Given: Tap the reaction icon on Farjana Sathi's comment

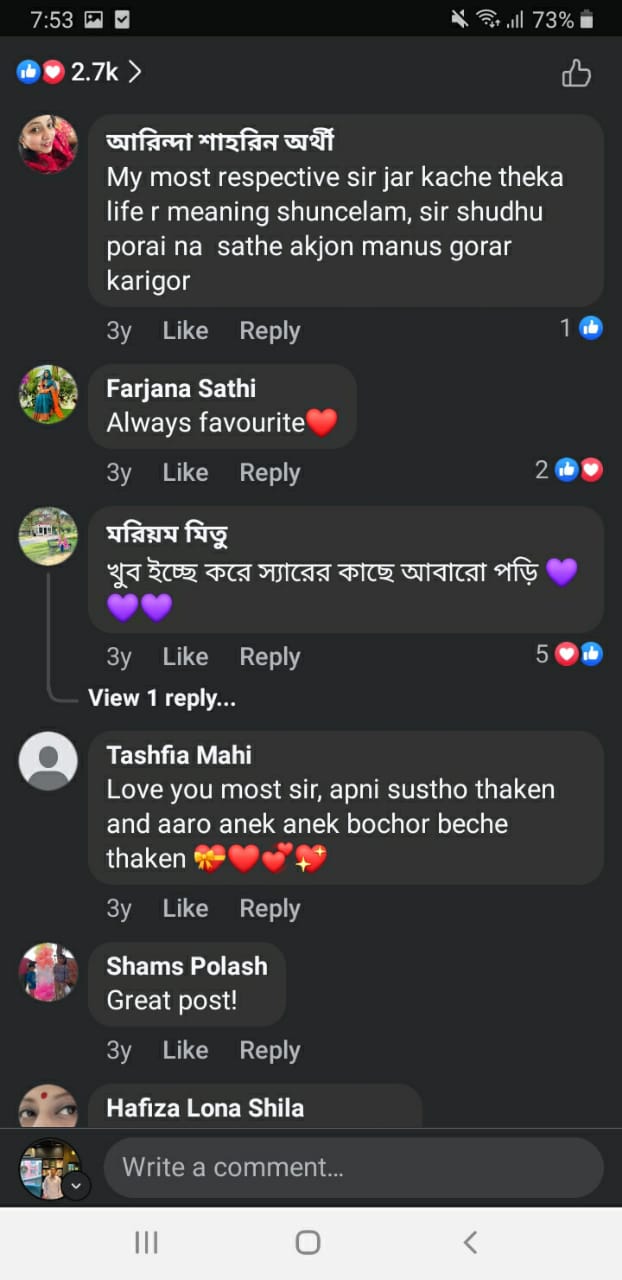Looking at the screenshot, I should tap(580, 470).
